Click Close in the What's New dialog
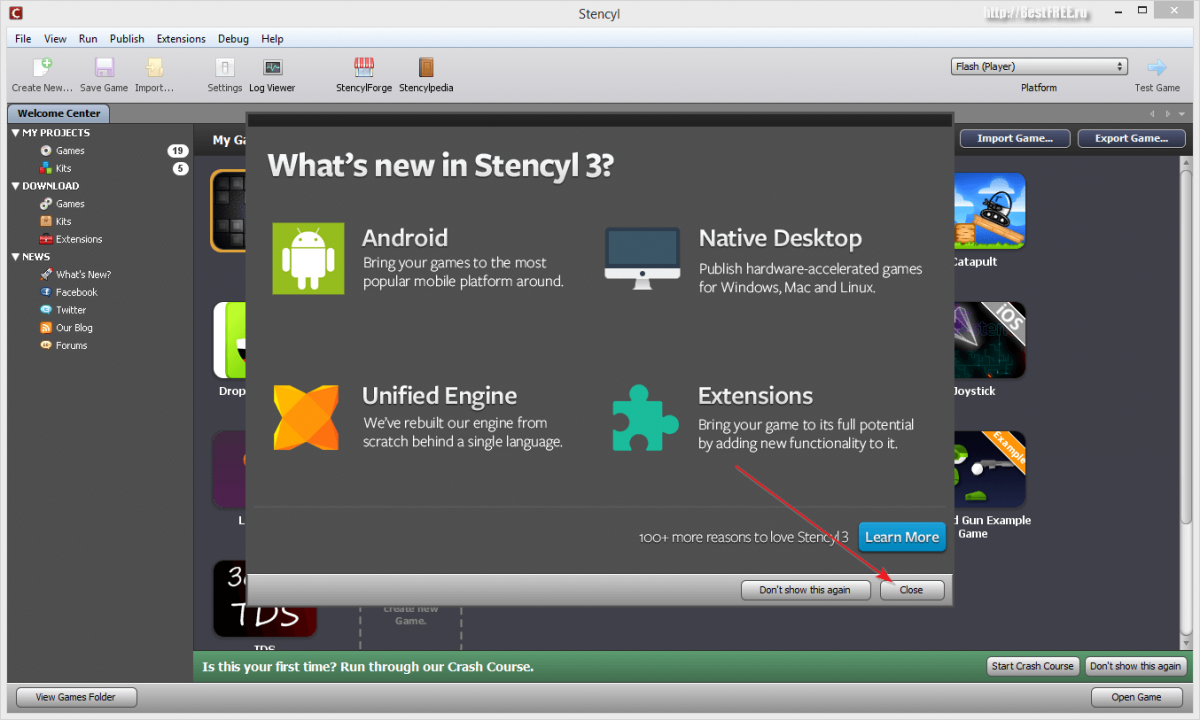The height and width of the screenshot is (720, 1200). [912, 590]
